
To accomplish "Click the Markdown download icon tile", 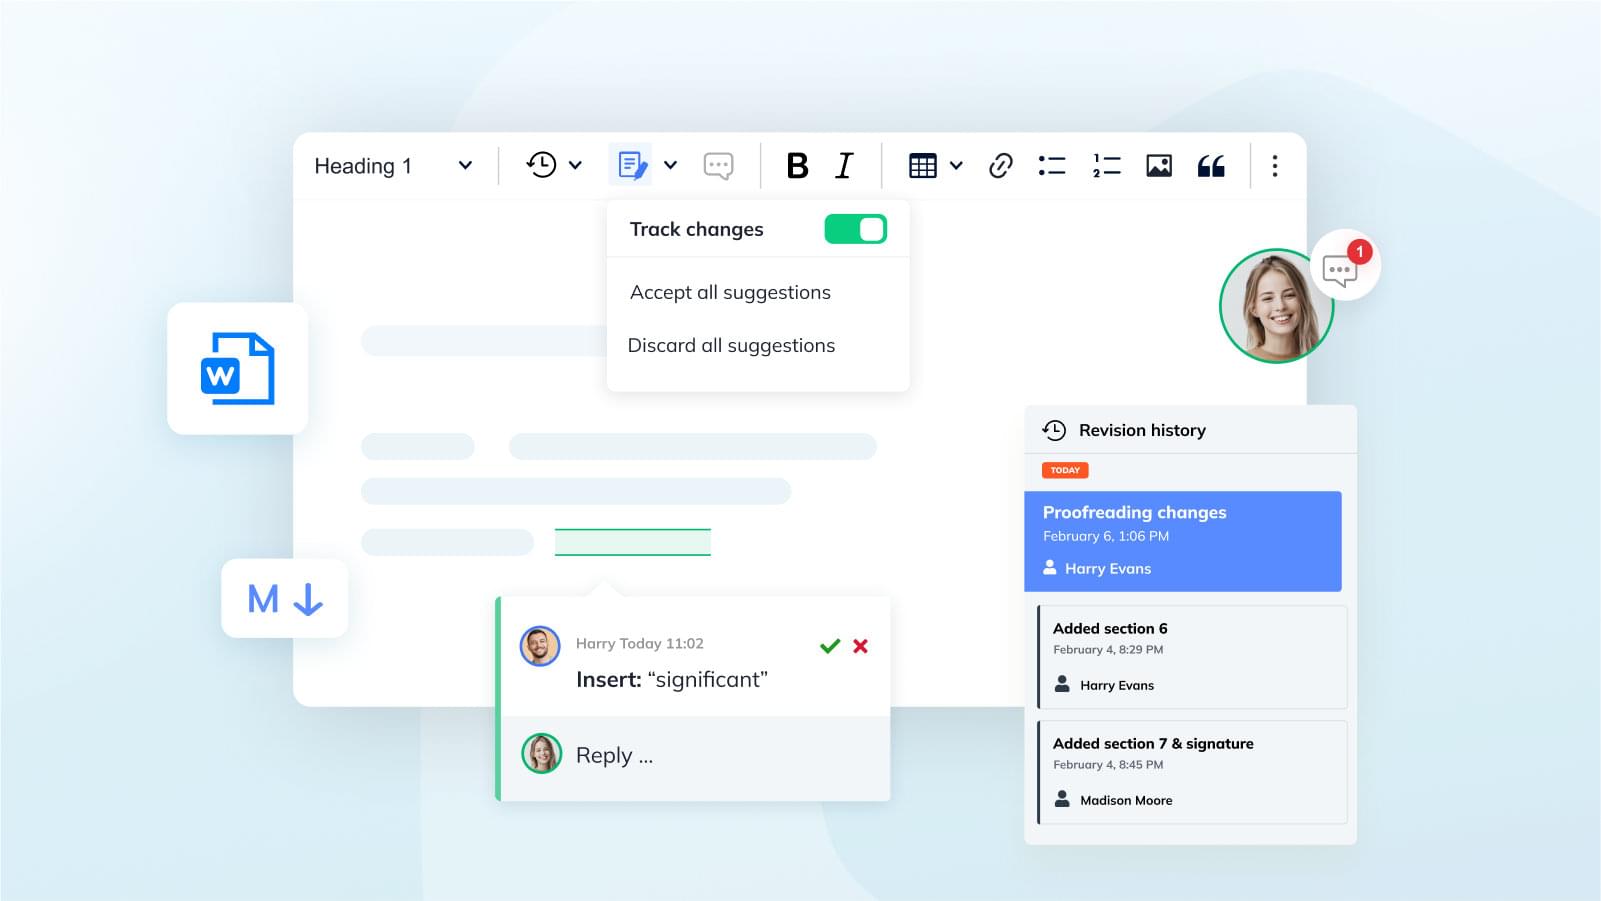I will click(x=285, y=598).
